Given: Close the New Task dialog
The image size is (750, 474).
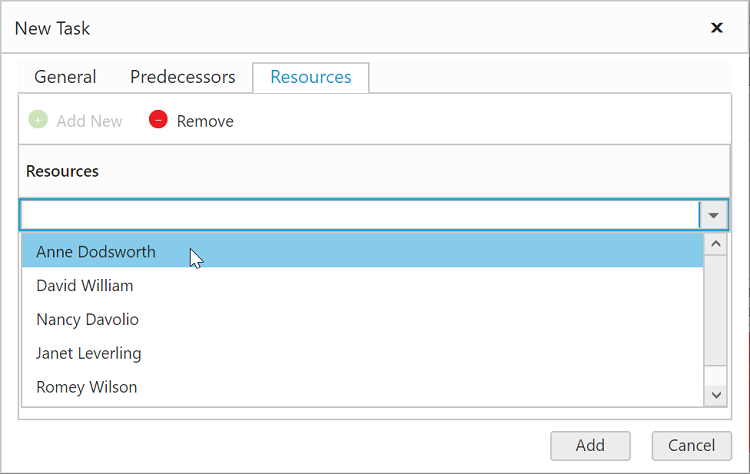Looking at the screenshot, I should 717,28.
